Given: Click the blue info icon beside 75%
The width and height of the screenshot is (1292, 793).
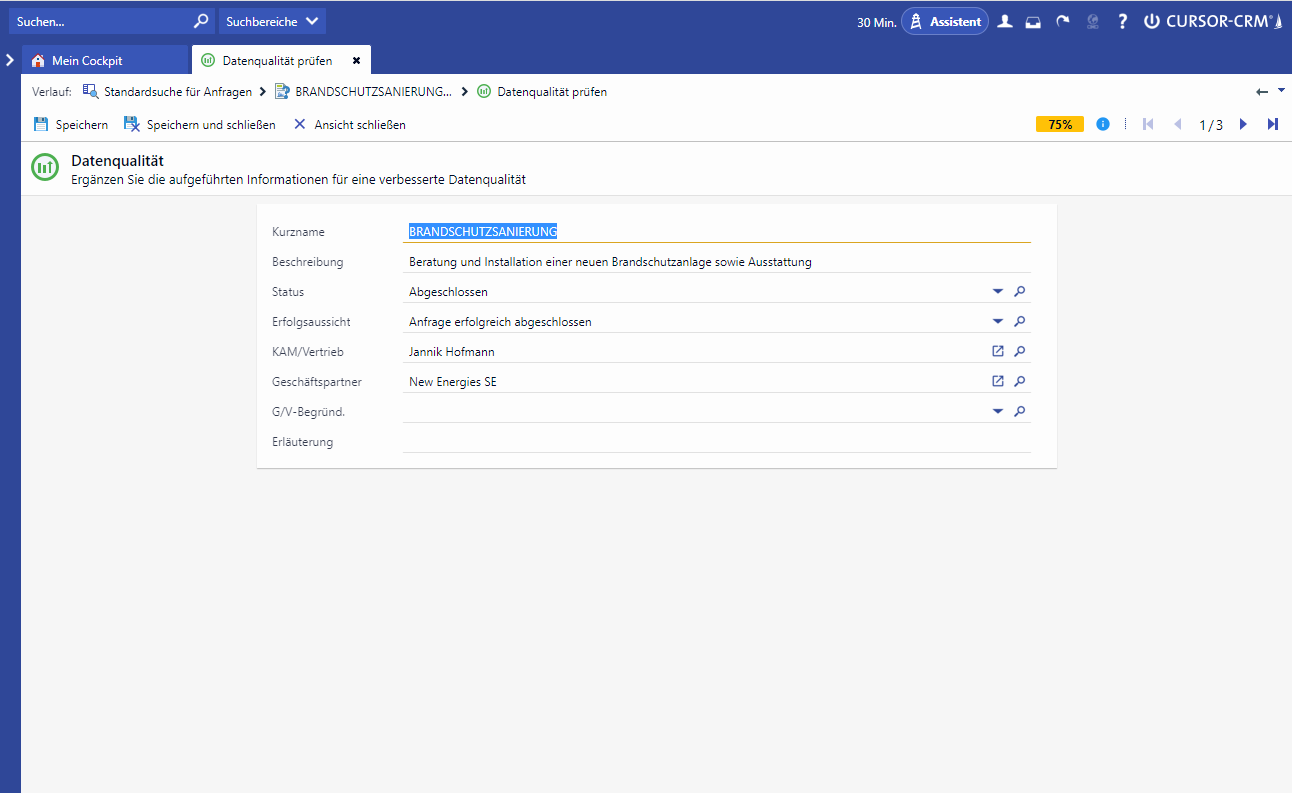Looking at the screenshot, I should tap(1103, 125).
